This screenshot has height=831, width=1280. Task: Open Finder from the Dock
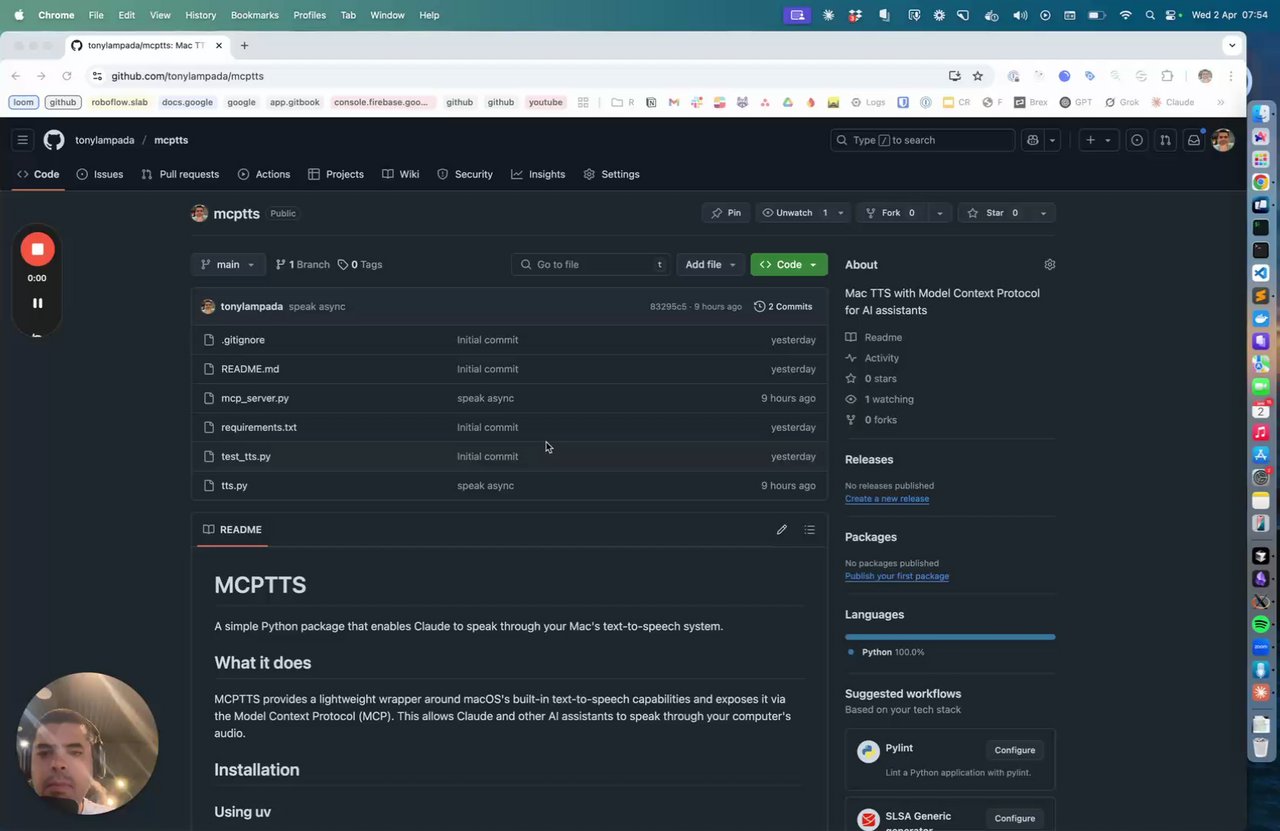[x=1261, y=114]
